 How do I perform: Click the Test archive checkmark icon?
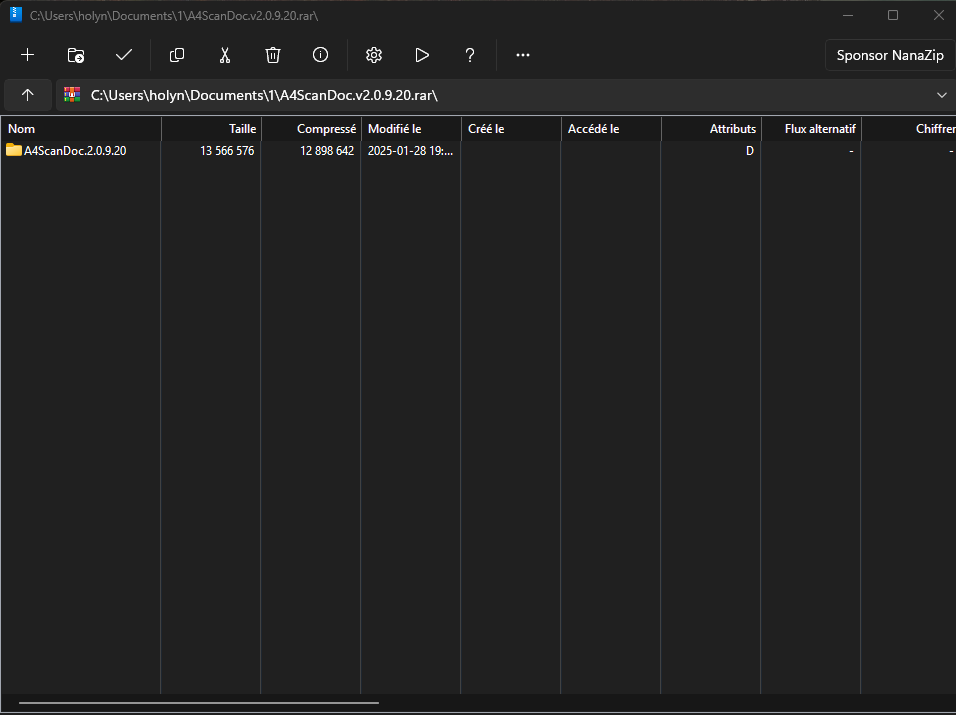124,55
